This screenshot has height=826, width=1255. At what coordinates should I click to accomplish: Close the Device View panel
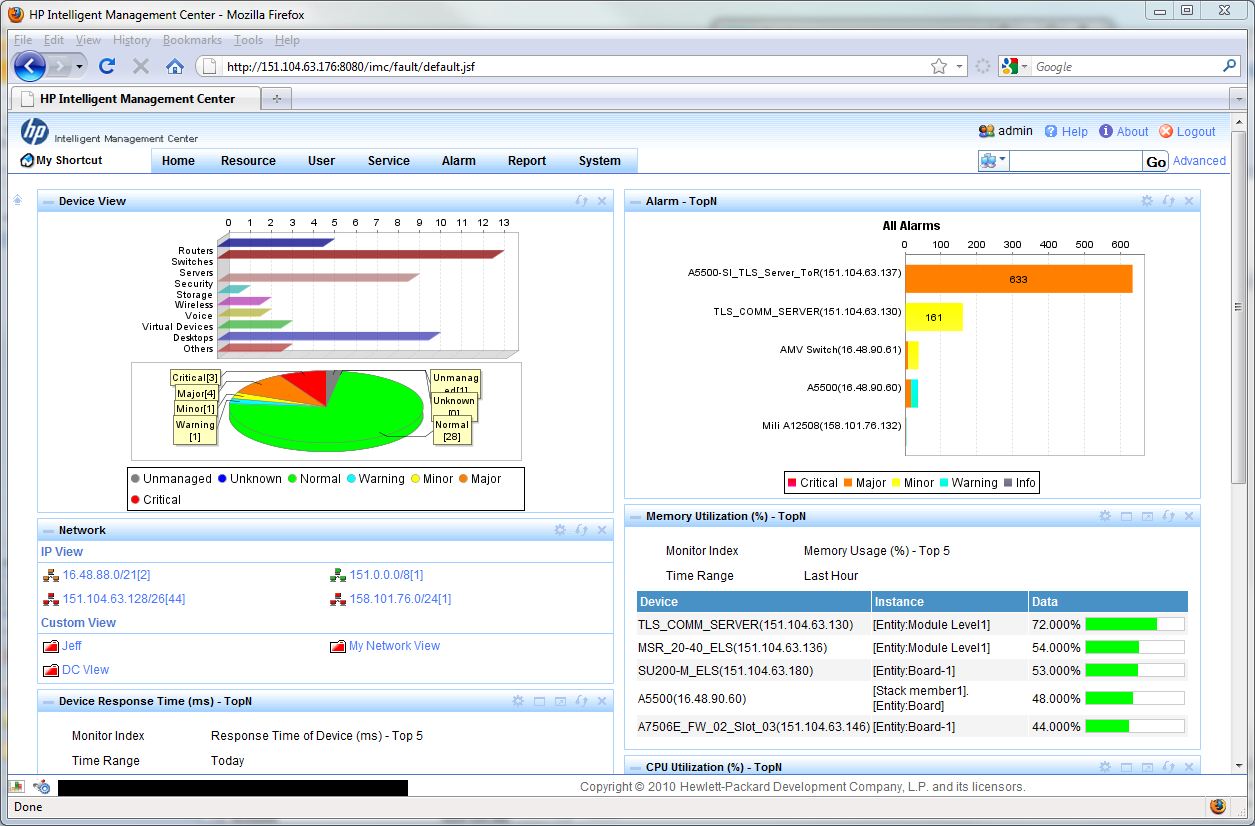[602, 201]
